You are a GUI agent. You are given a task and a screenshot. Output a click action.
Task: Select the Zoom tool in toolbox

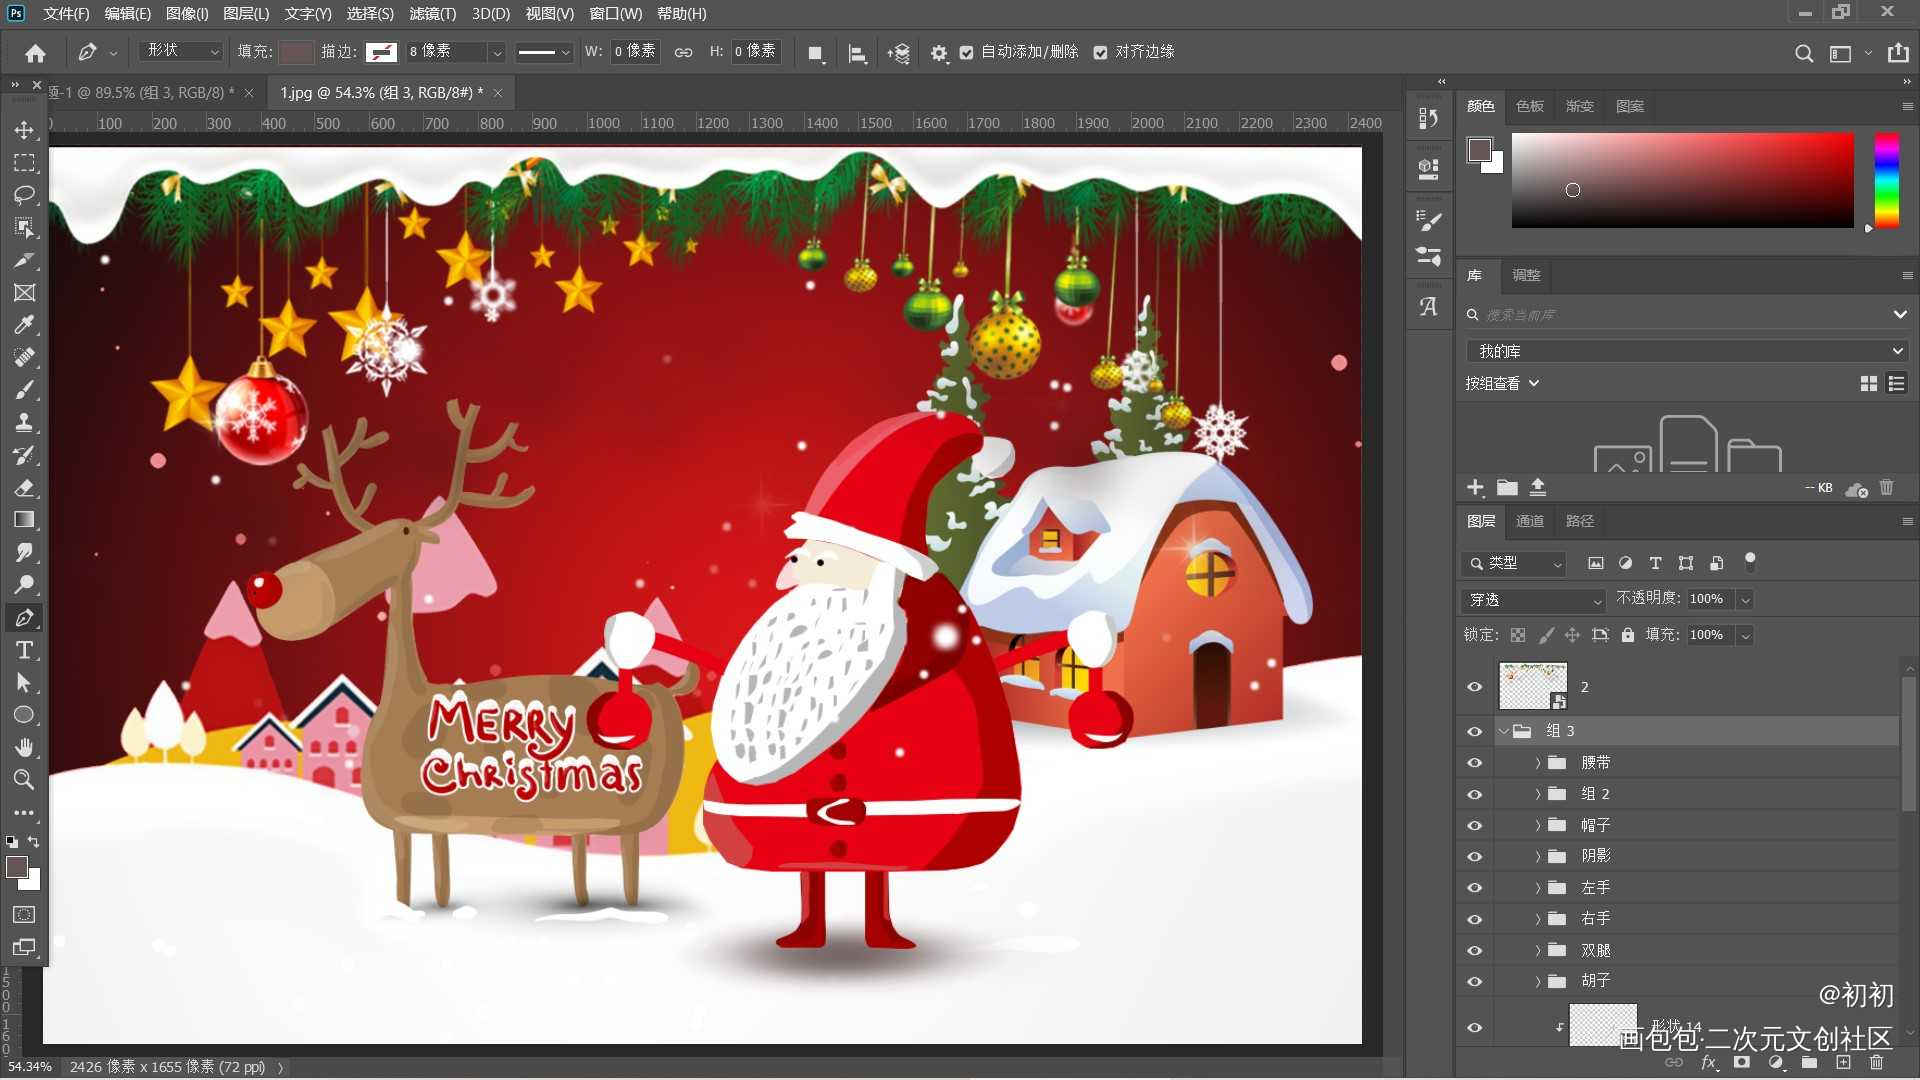click(x=24, y=779)
